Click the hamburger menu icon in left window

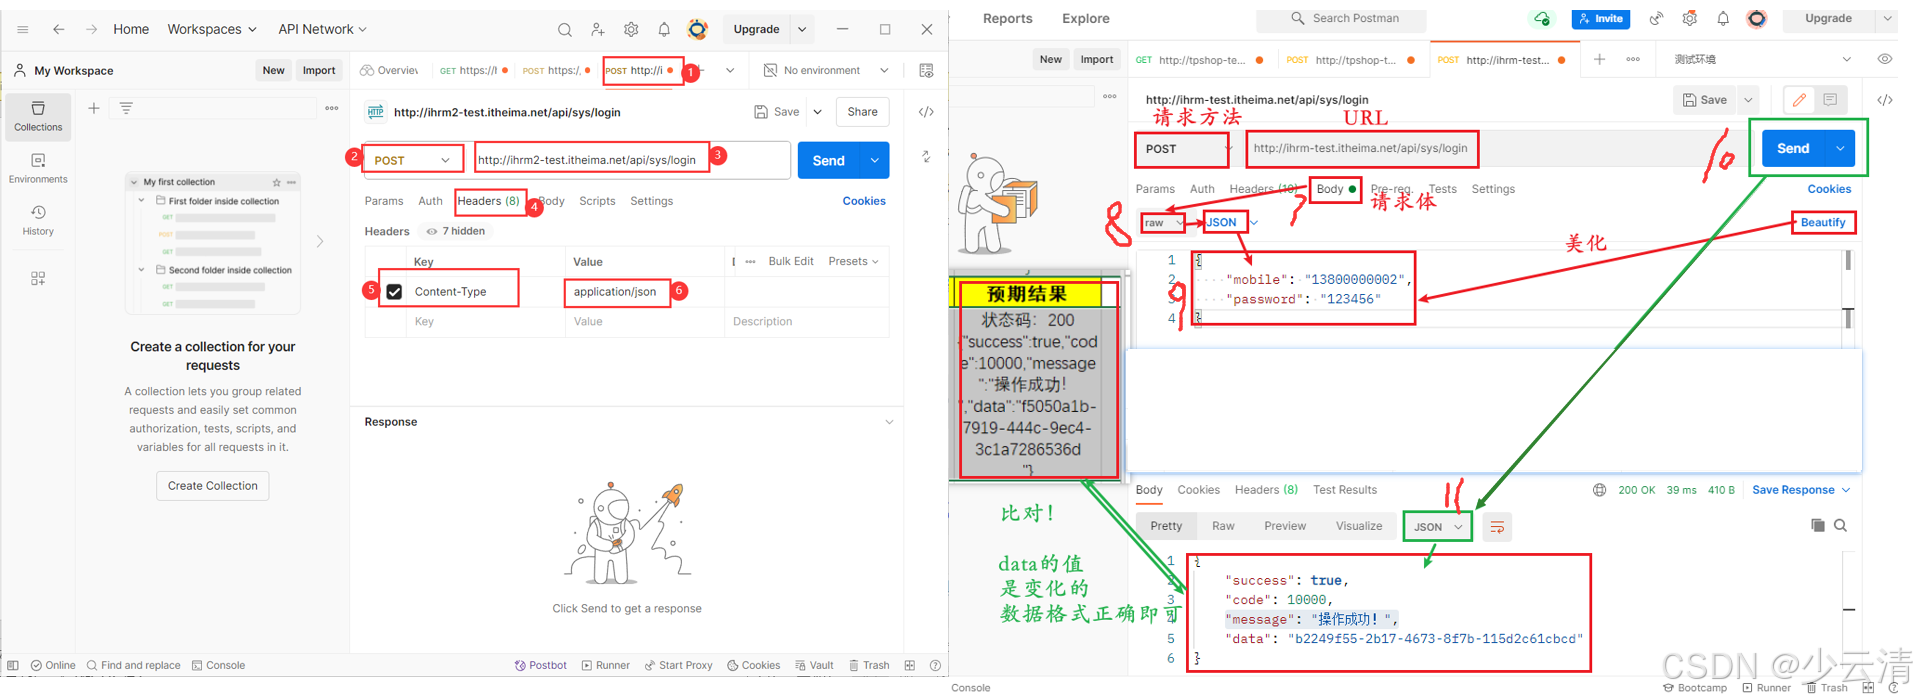(x=23, y=30)
